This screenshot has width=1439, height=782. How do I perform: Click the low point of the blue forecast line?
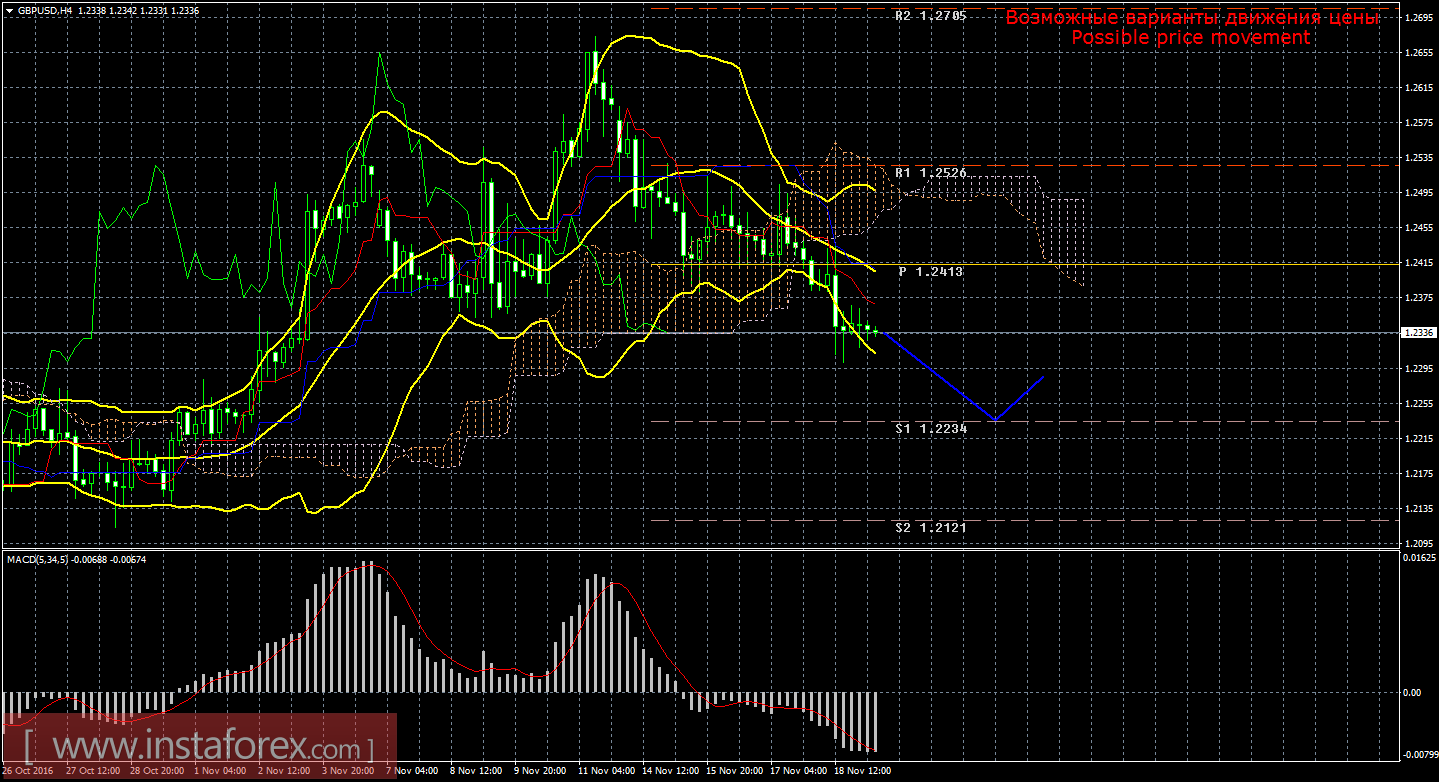(x=995, y=419)
